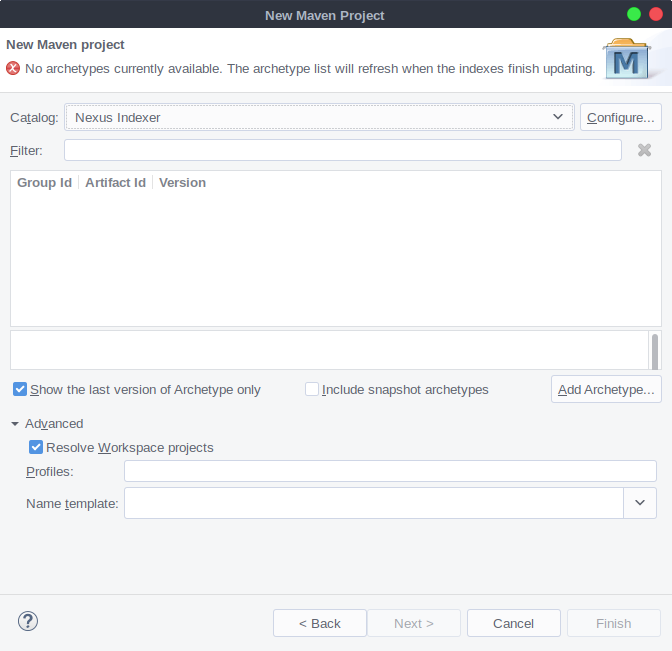Viewport: 672px width, 651px height.
Task: Open the Name template dropdown arrow
Action: 640,503
